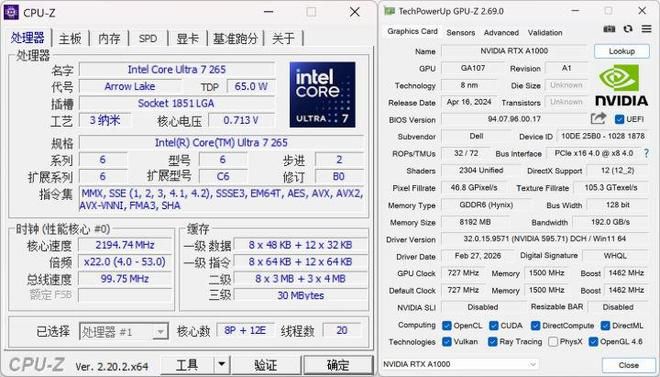Click the NVIDIA logo in GPU-Z

(621, 84)
